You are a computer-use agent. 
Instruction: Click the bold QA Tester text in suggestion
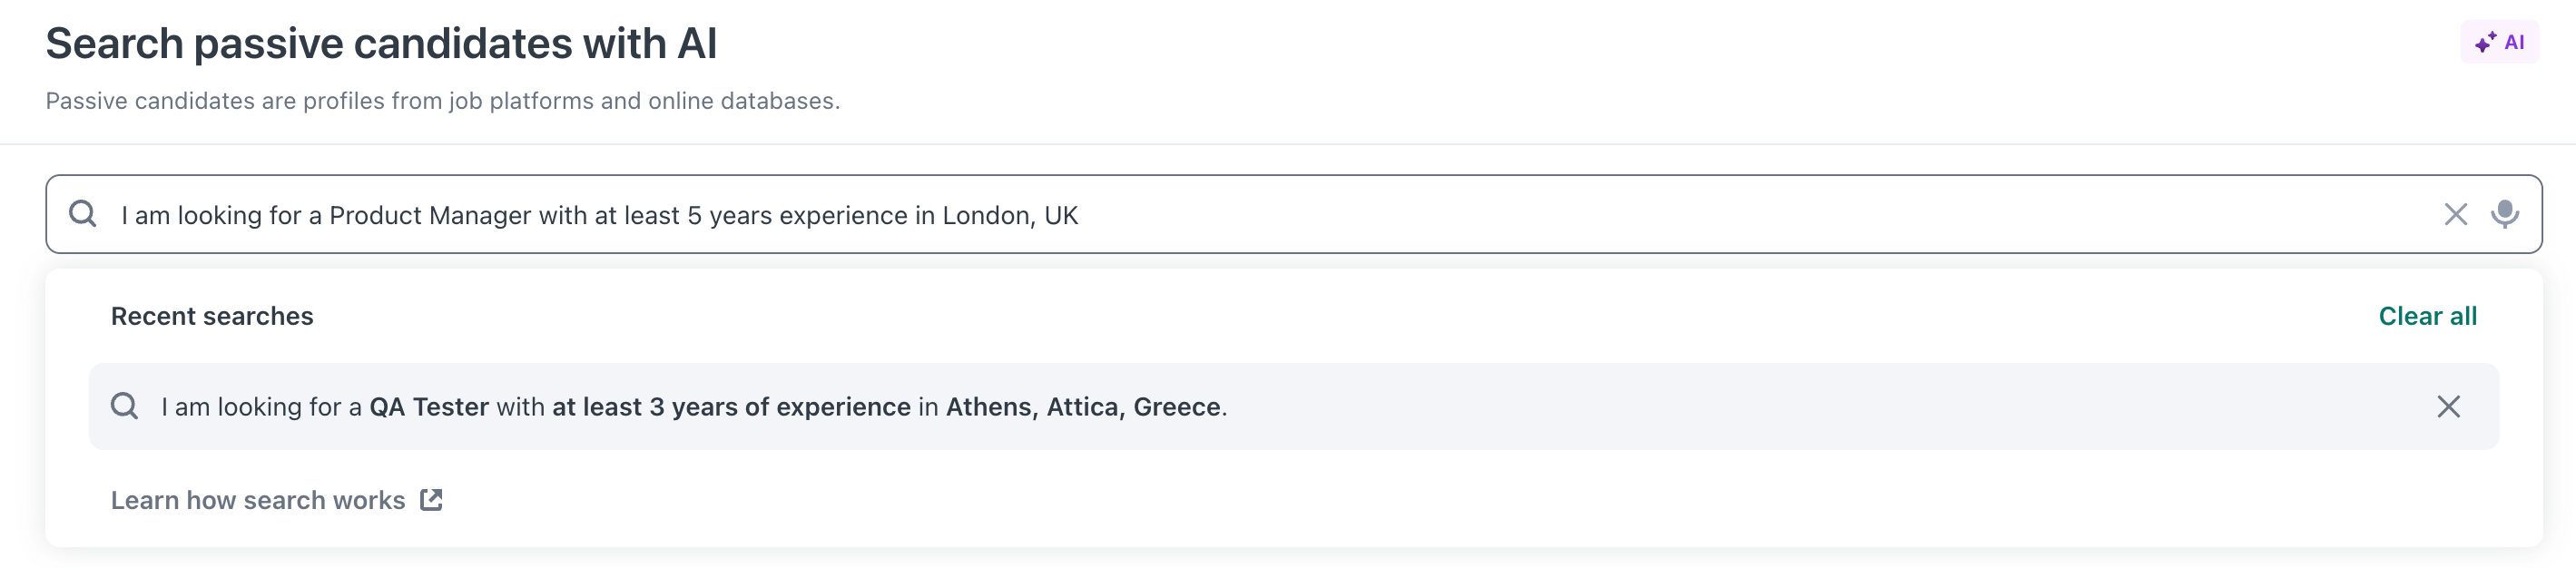coord(429,407)
